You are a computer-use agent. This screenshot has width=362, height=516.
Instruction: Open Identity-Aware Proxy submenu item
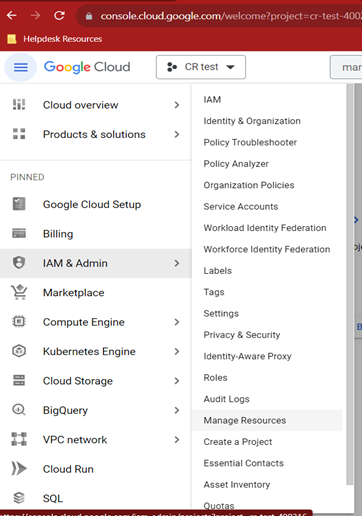pyautogui.click(x=247, y=356)
